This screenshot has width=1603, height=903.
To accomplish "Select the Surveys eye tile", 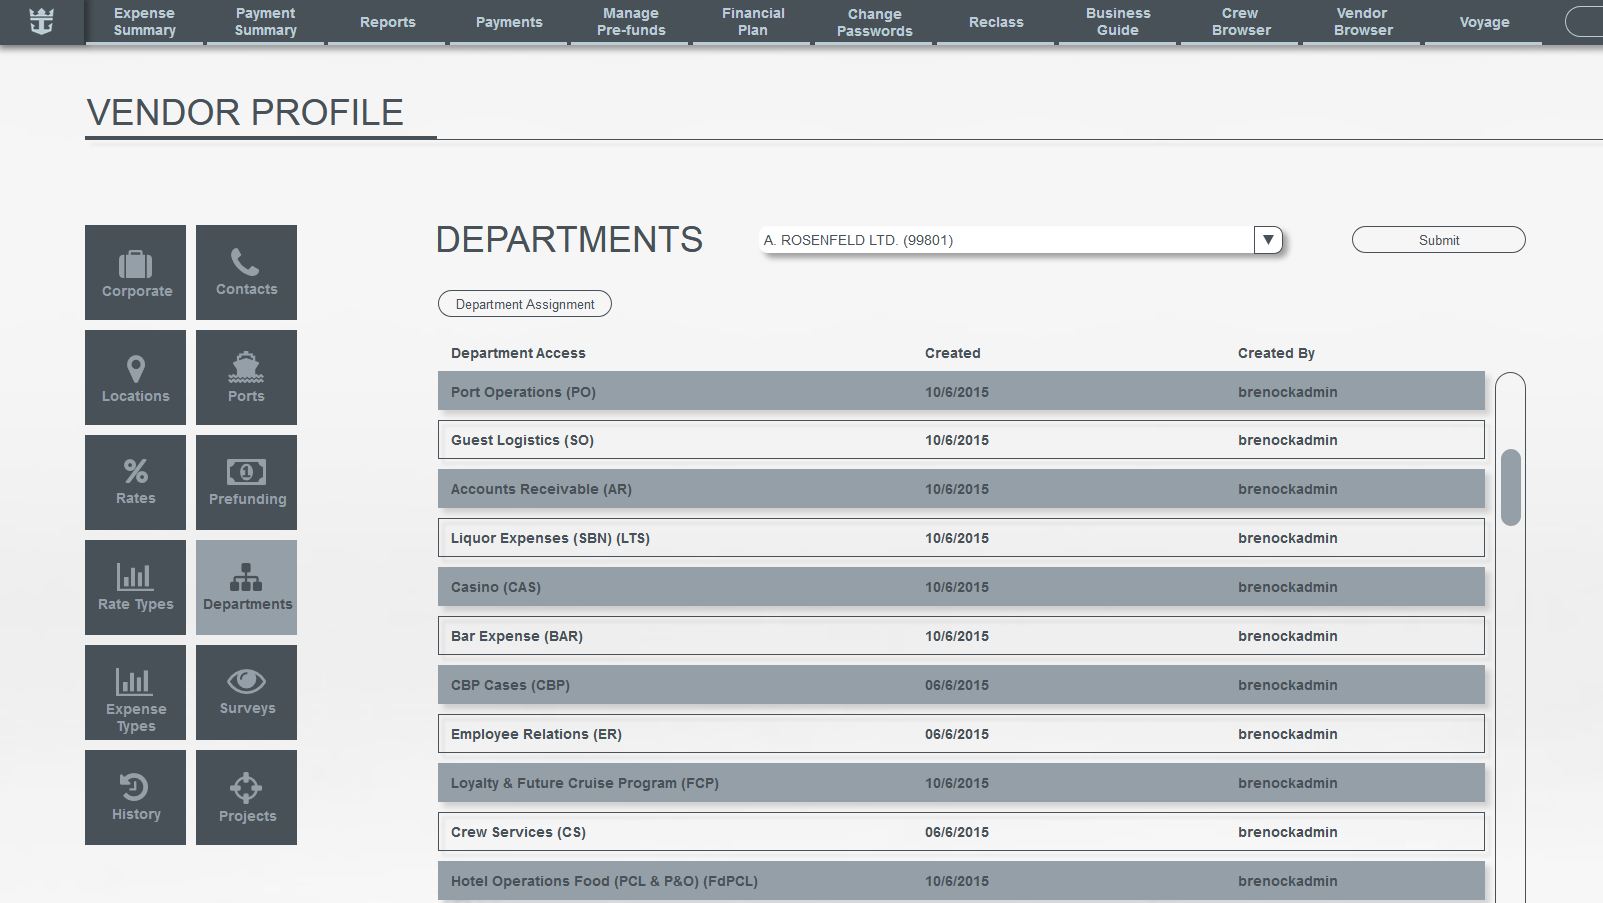I will pyautogui.click(x=246, y=692).
